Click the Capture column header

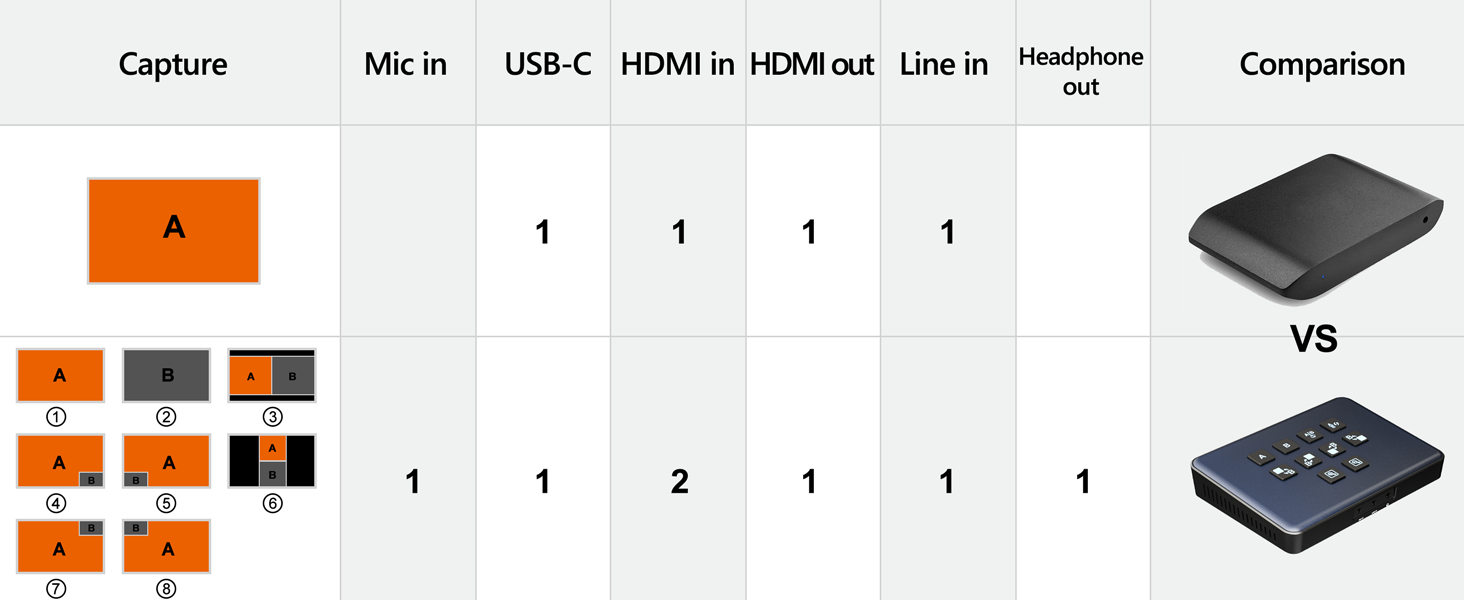pyautogui.click(x=173, y=65)
